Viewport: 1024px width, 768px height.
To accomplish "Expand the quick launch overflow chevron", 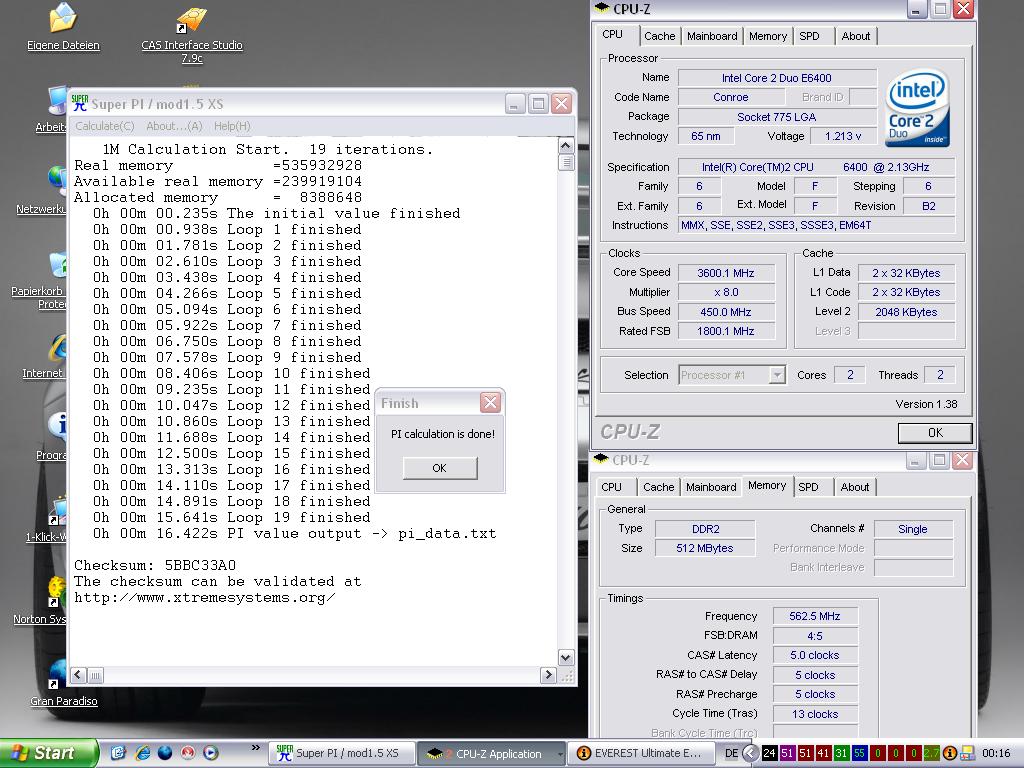I will point(257,747).
